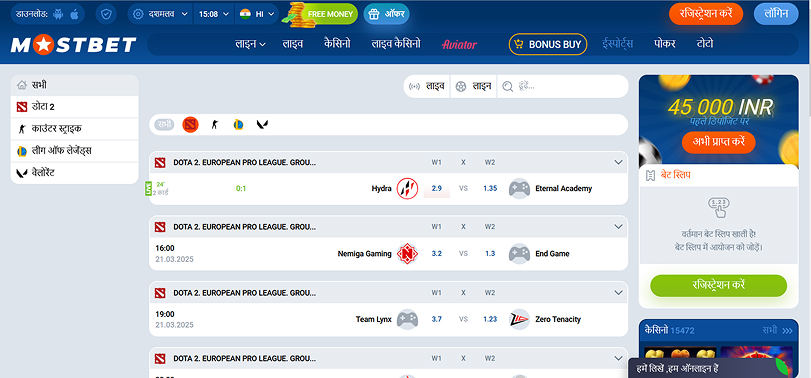811x378 pixels.
Task: Click the लॉगिन login button
Action: click(776, 14)
